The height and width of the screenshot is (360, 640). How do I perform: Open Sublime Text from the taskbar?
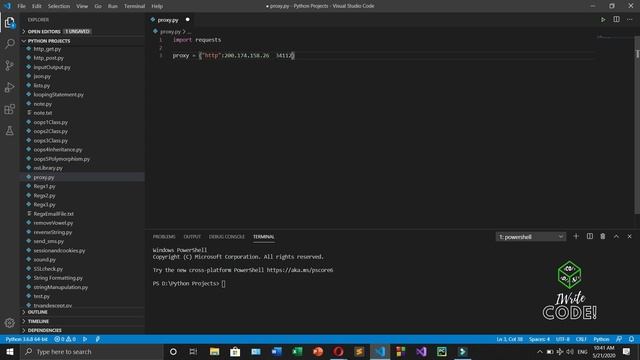359,352
